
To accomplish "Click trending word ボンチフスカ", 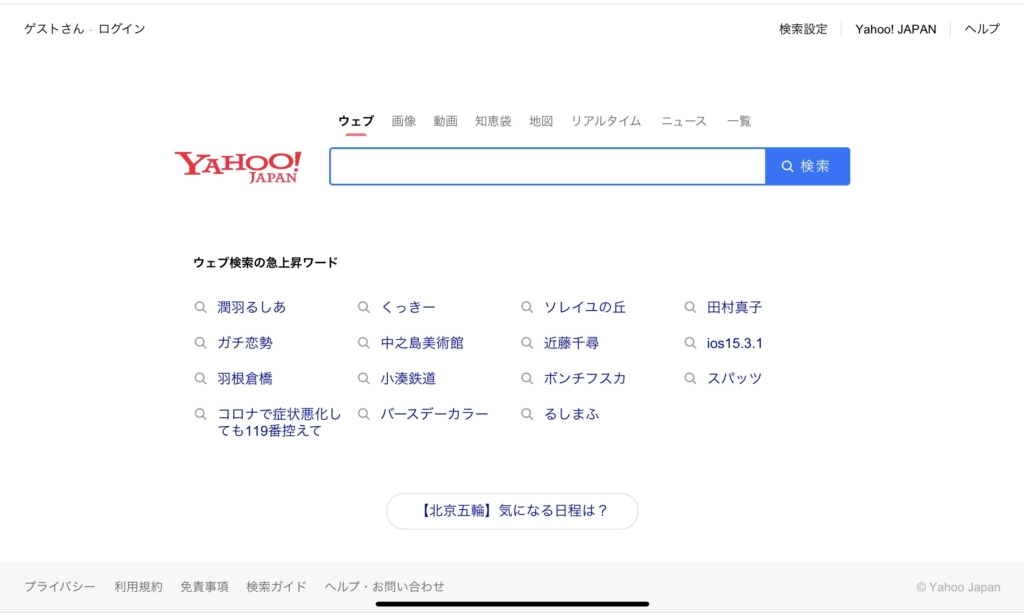I will (x=584, y=378).
